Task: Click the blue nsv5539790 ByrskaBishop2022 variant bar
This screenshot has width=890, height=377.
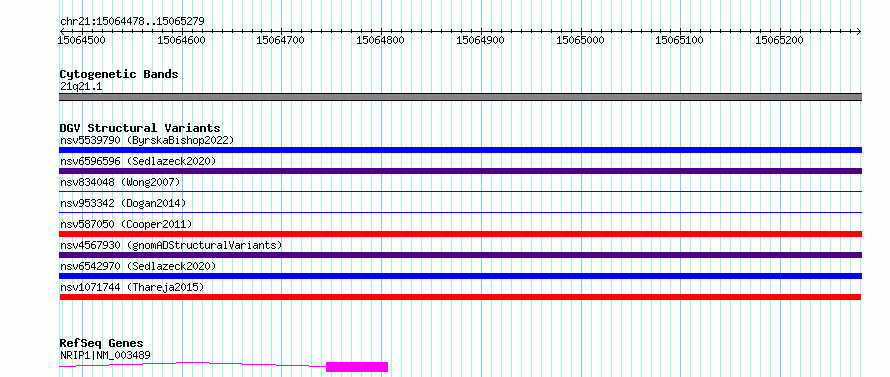Action: pos(460,150)
